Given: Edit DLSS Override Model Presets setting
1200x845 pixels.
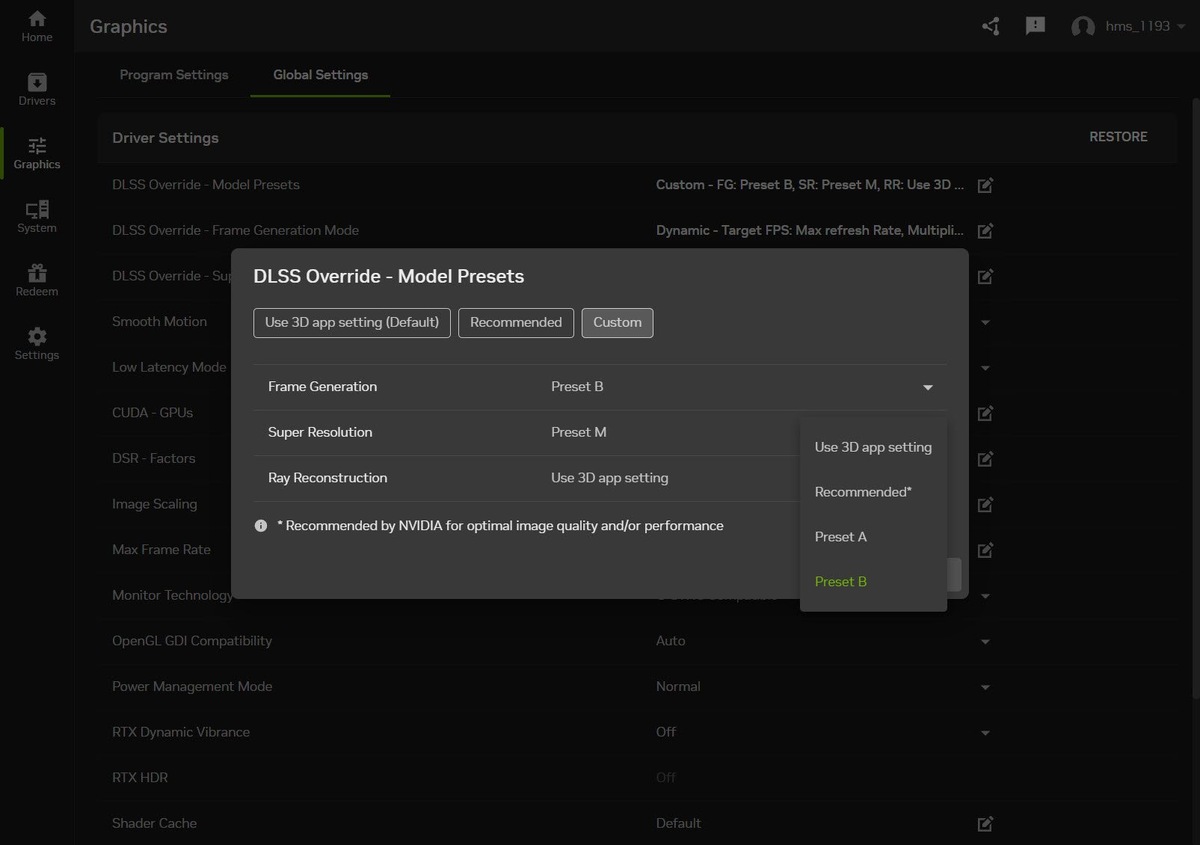Looking at the screenshot, I should (985, 185).
